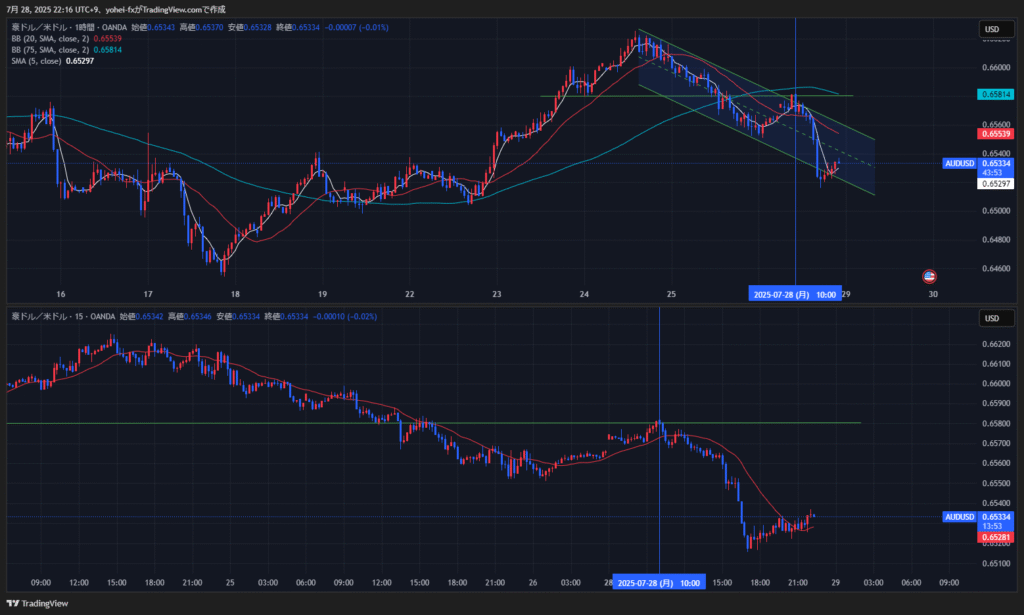The width and height of the screenshot is (1024, 615).
Task: Click the white 0.65297 price axis label
Action: pos(997,184)
